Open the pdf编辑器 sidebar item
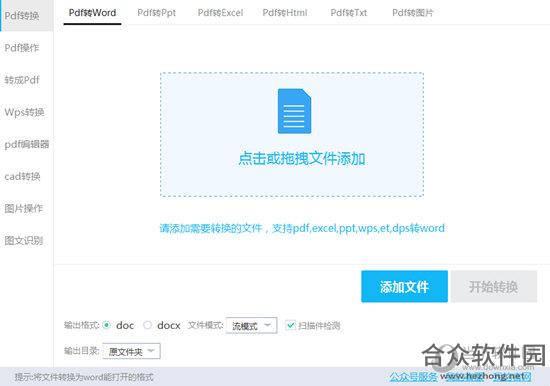 point(27,144)
